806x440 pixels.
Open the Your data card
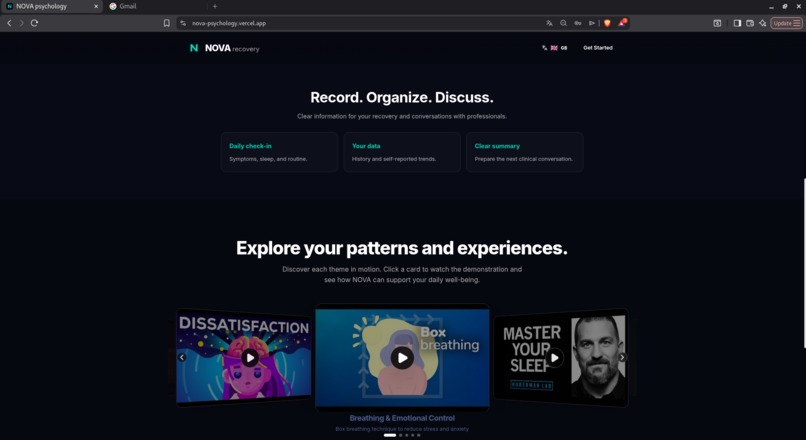[x=402, y=152]
